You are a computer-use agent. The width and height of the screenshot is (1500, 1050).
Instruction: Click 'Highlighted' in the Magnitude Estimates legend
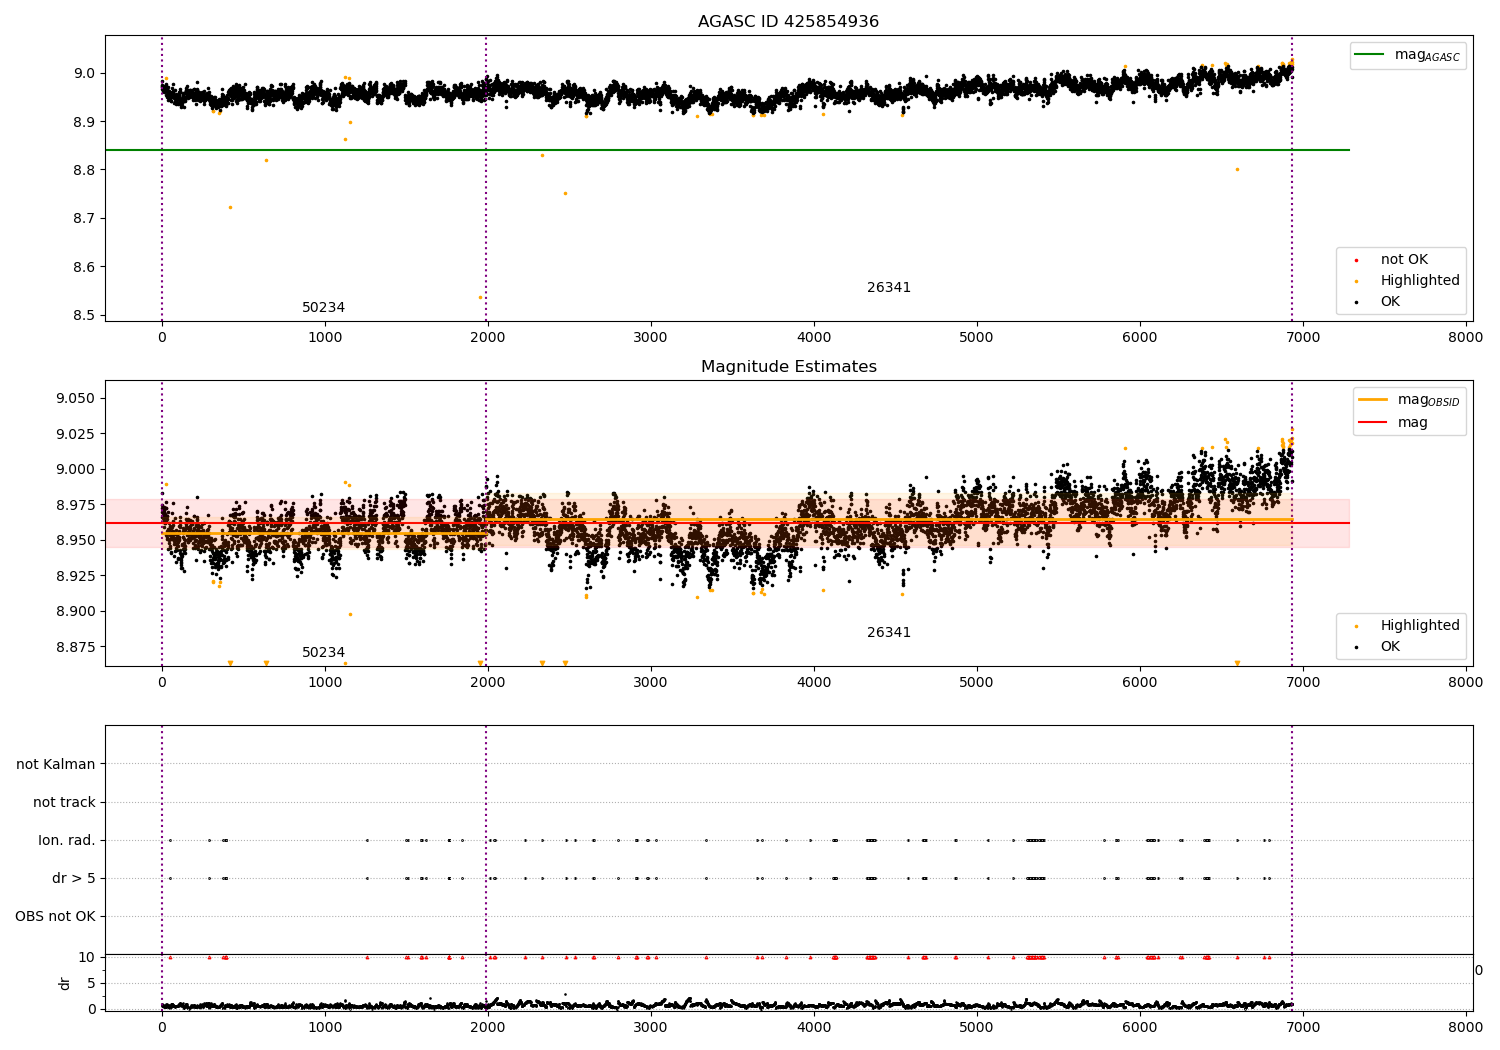pyautogui.click(x=1420, y=626)
